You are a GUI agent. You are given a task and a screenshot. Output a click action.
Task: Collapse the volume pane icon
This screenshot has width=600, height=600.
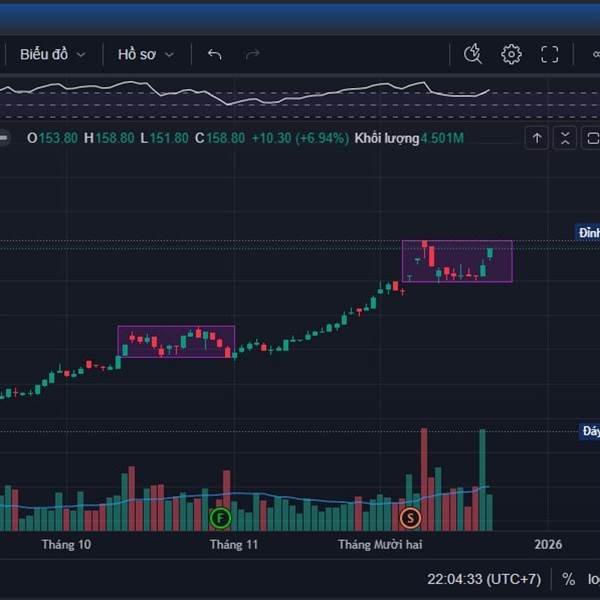pyautogui.click(x=566, y=138)
